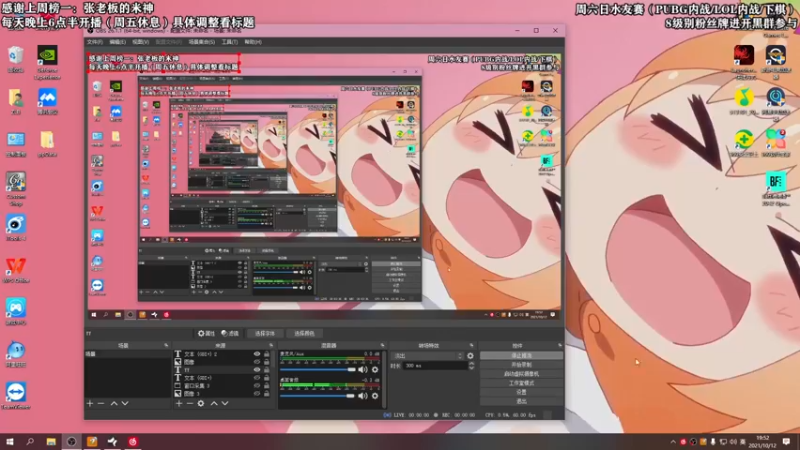Open Recycle Bin on the desktop
Viewport: 800px width, 450px height.
coord(16,60)
